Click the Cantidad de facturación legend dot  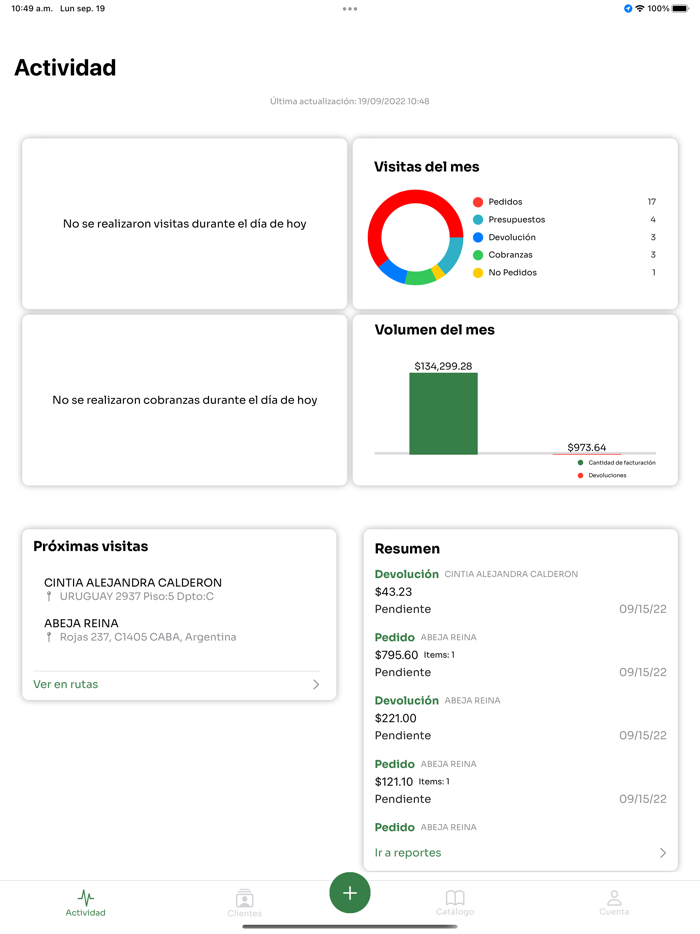click(x=580, y=463)
